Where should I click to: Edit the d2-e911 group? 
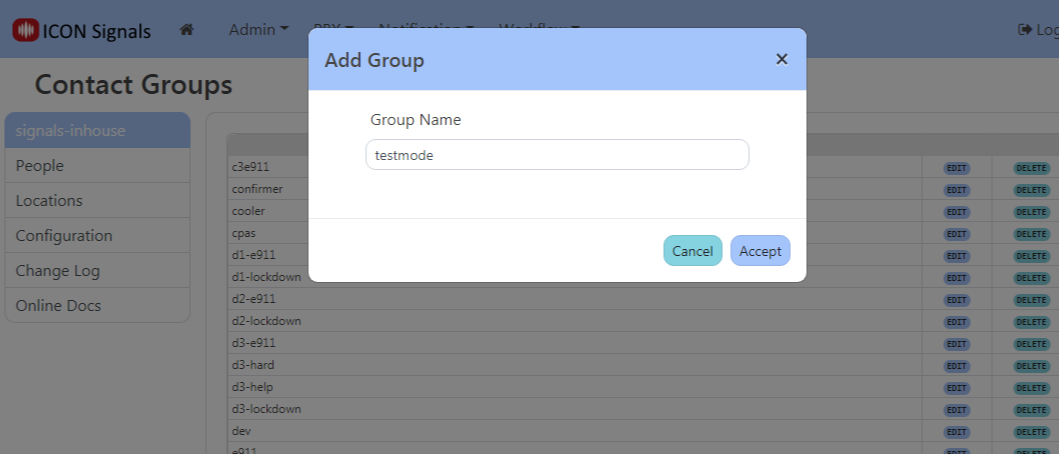[x=956, y=300]
